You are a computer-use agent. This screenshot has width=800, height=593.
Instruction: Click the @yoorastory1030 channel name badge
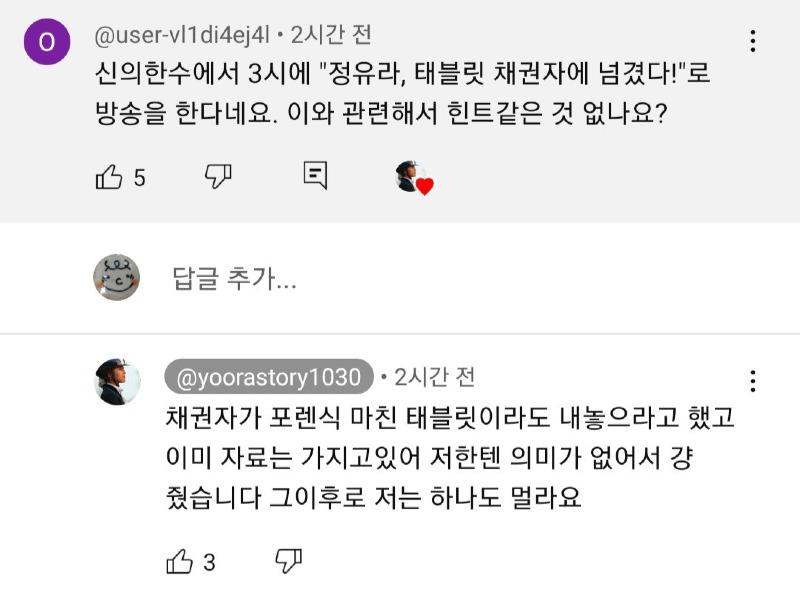(x=269, y=377)
